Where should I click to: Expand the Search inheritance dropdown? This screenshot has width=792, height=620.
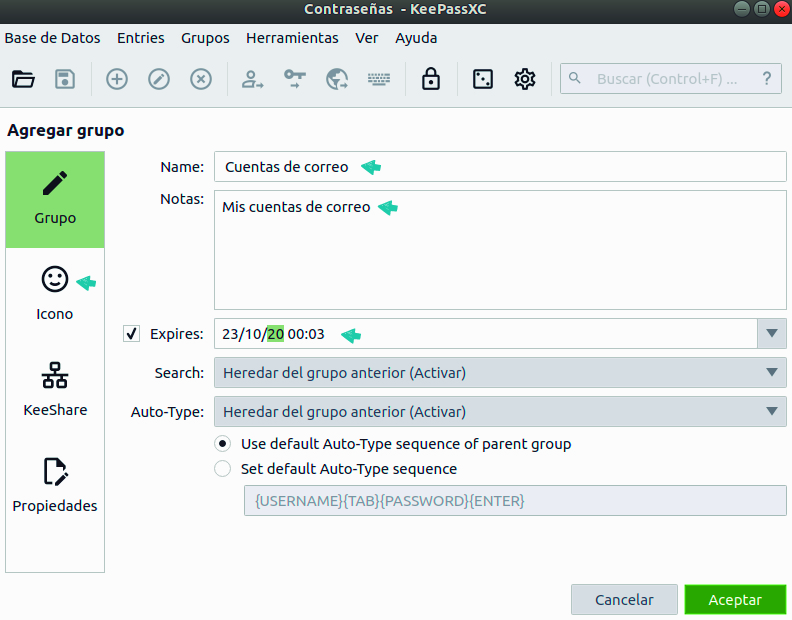click(771, 373)
